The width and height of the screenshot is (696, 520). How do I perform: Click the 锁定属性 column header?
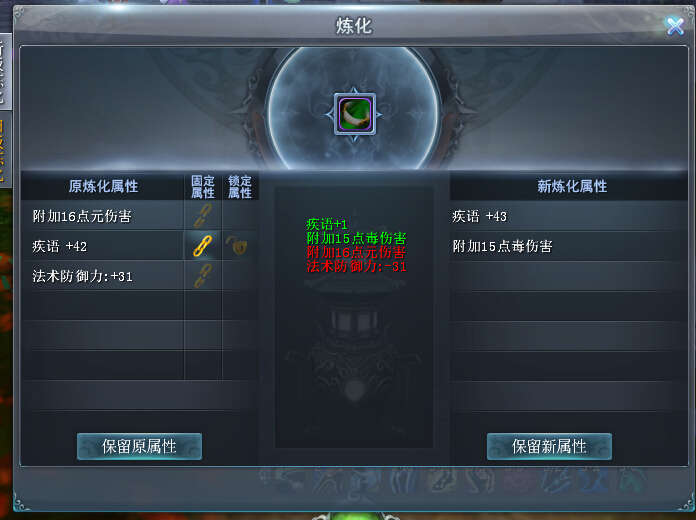[240, 187]
